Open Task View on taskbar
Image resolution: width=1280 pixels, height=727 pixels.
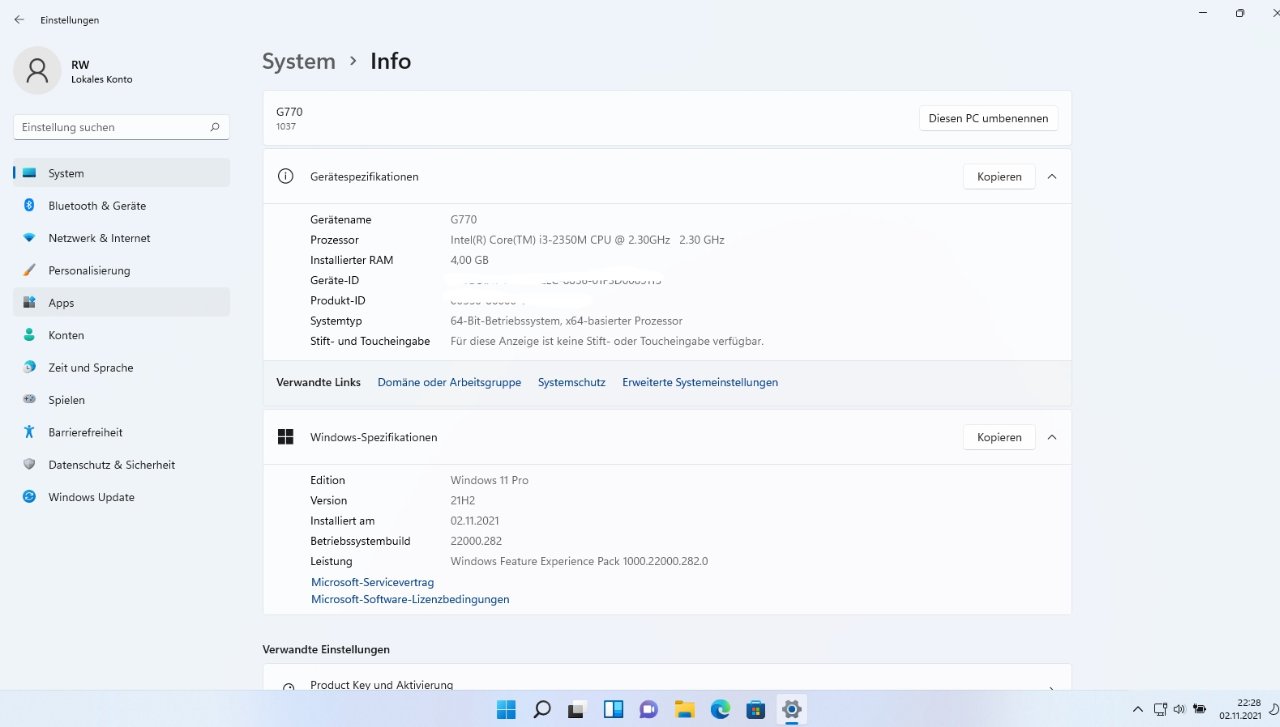click(577, 710)
